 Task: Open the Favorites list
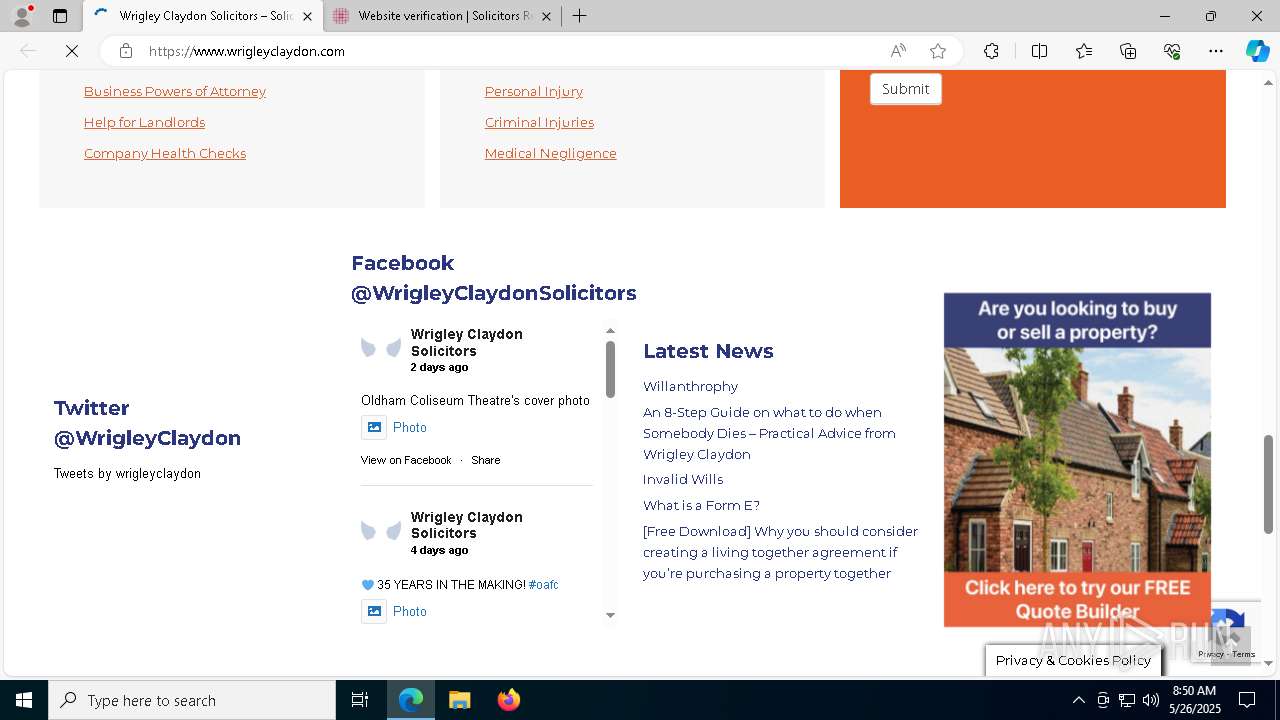pos(1084,51)
